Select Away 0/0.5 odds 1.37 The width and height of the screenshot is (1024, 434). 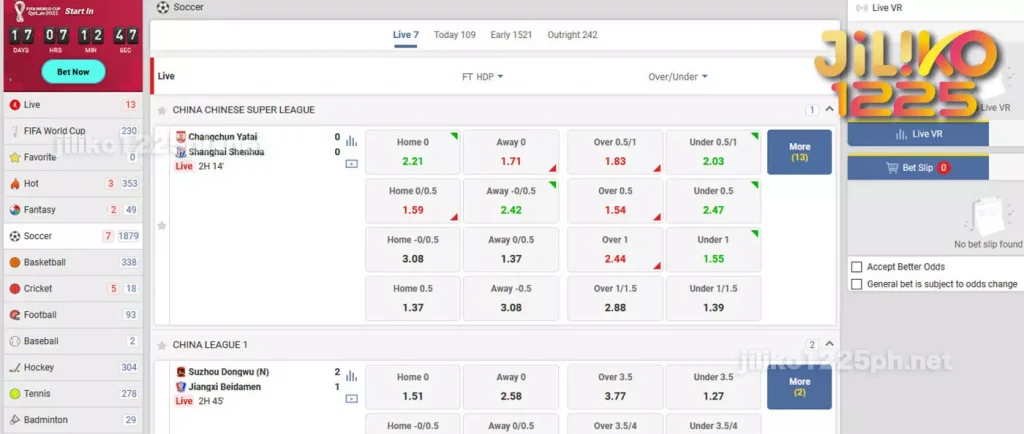[x=511, y=249]
